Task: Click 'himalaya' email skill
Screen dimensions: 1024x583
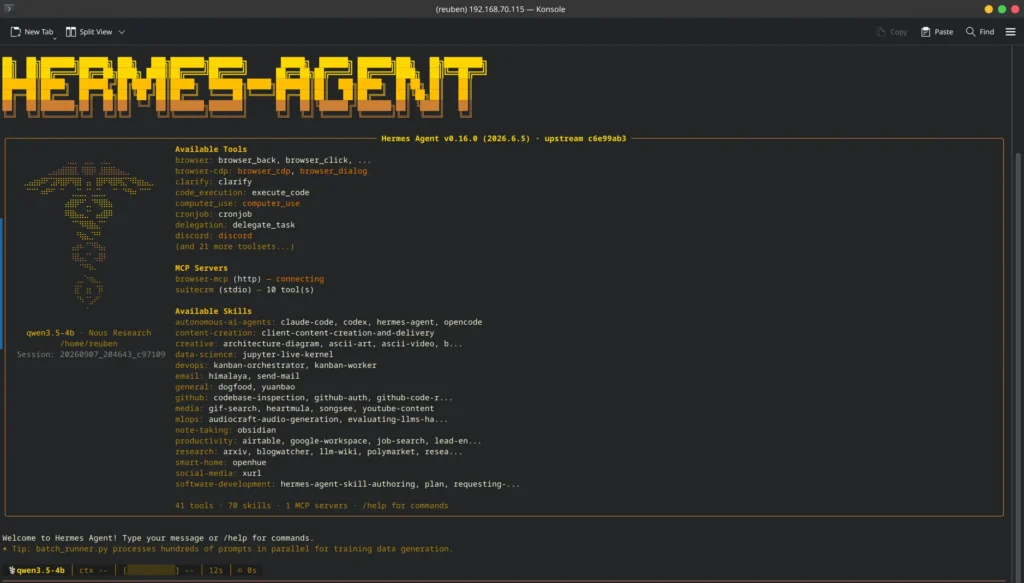Action: click(x=227, y=375)
